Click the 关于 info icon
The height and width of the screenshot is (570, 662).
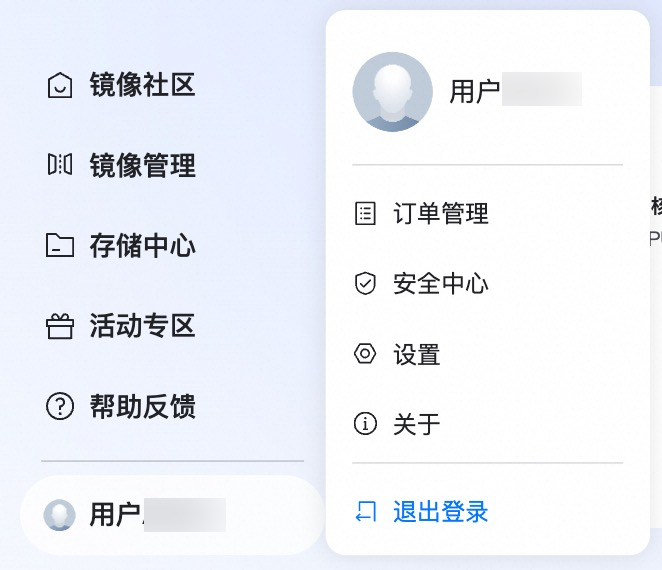click(x=365, y=423)
